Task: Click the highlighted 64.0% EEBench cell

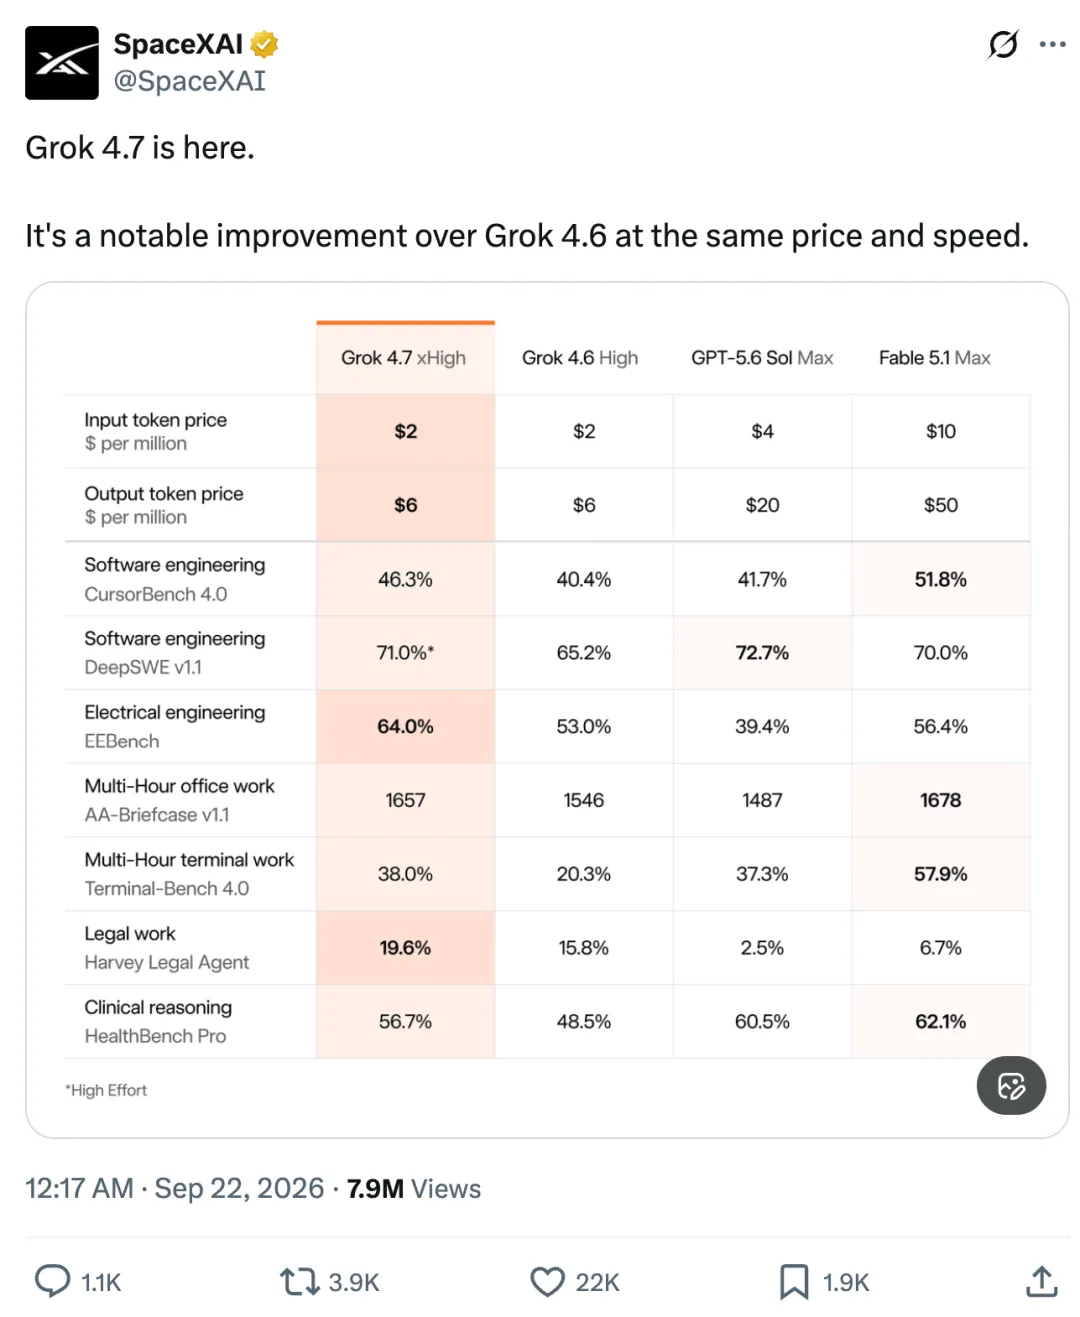Action: click(x=405, y=726)
